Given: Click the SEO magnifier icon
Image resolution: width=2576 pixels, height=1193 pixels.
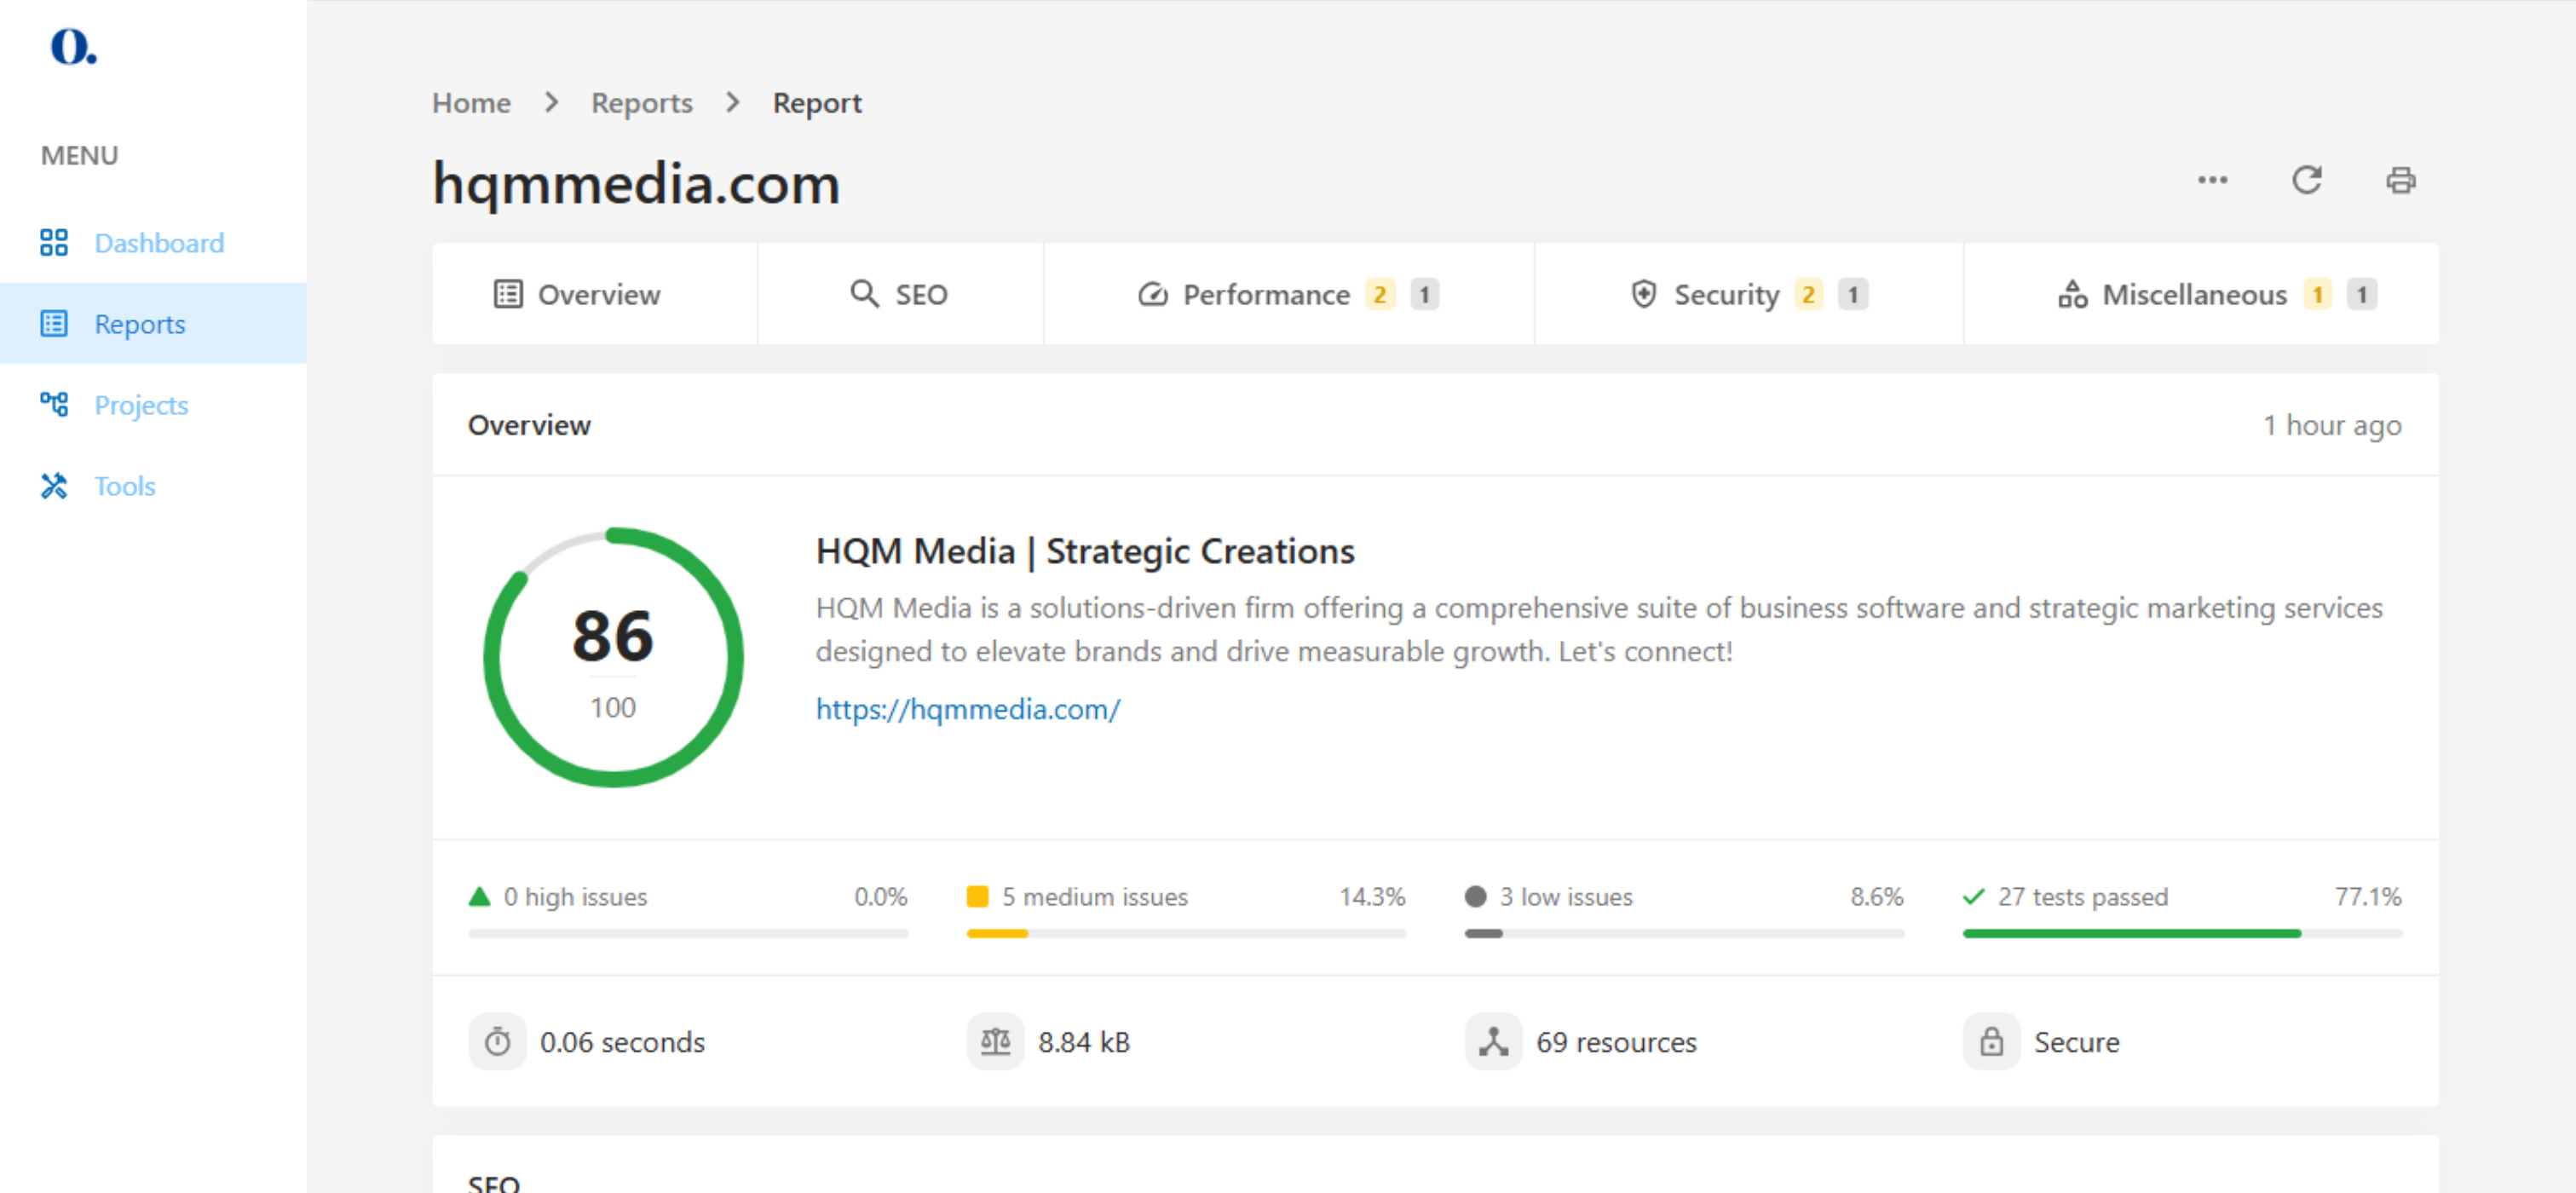Looking at the screenshot, I should (x=864, y=294).
